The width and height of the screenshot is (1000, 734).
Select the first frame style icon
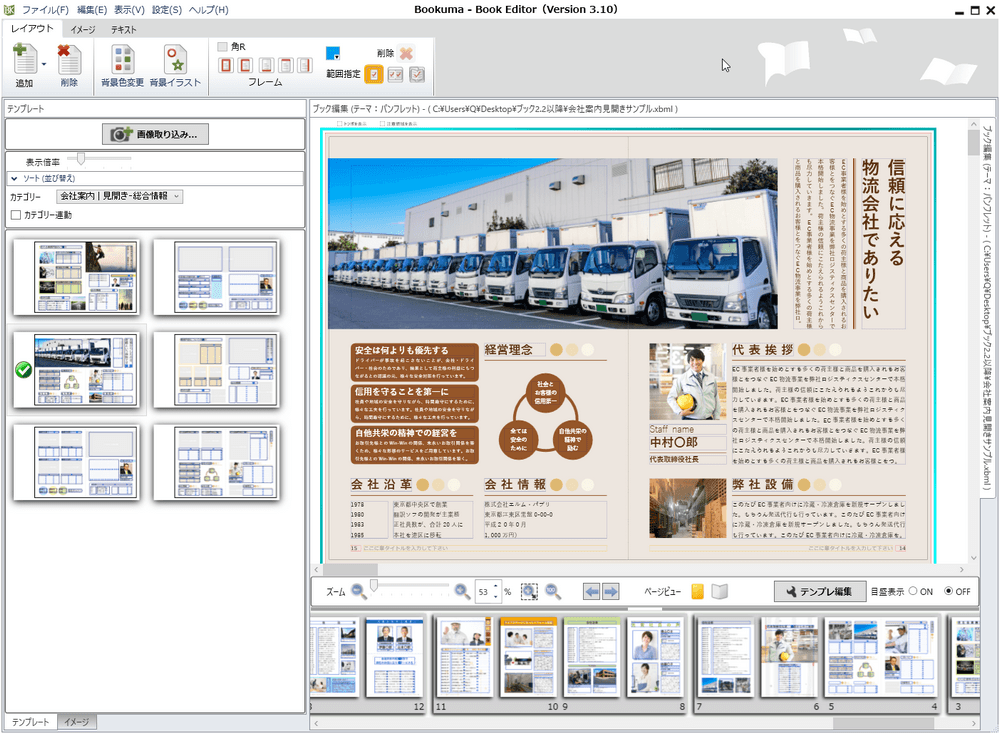pyautogui.click(x=226, y=66)
